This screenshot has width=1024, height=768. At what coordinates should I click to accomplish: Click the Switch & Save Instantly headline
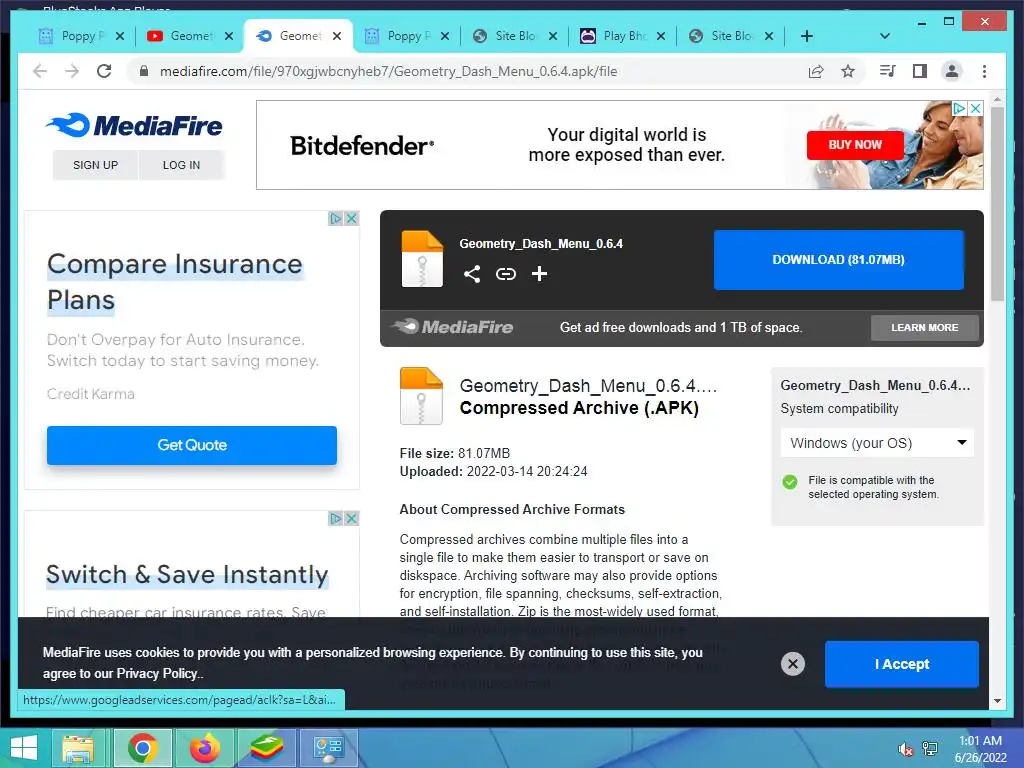click(x=187, y=575)
